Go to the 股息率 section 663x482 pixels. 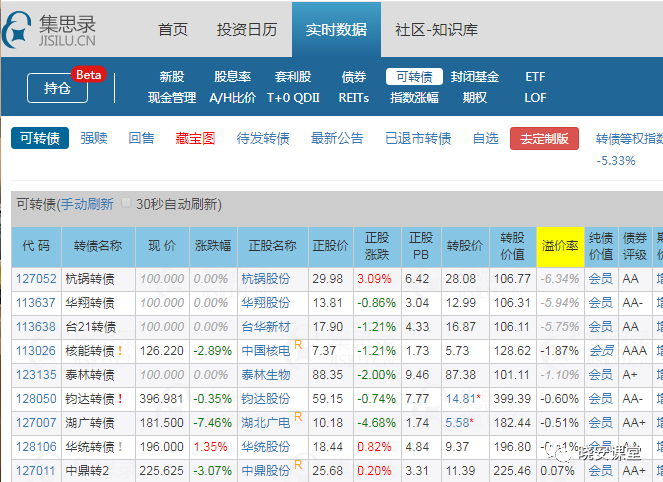point(233,77)
